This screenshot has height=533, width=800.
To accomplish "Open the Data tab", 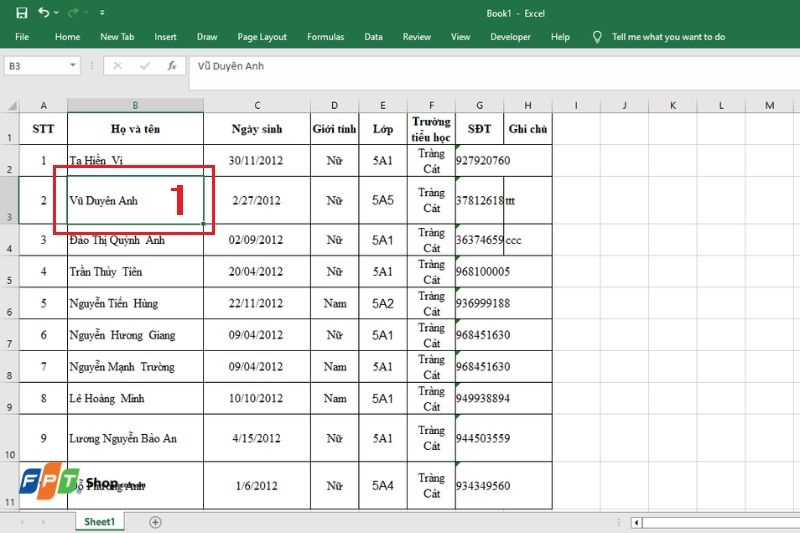I will point(373,37).
